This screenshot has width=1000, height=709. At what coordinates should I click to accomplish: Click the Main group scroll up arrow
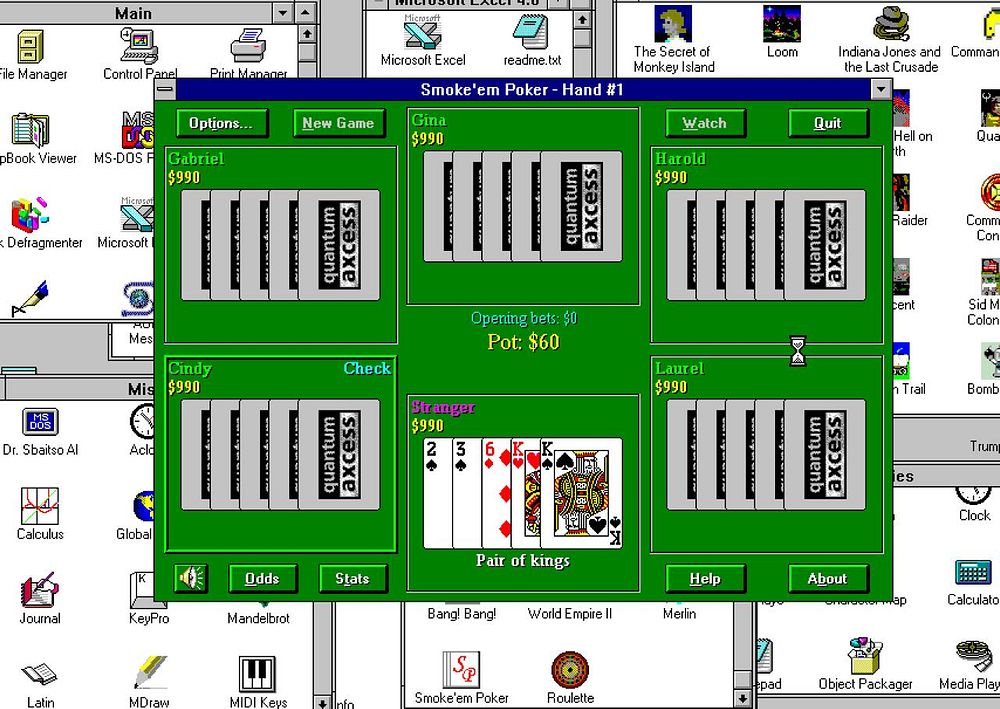click(x=307, y=33)
